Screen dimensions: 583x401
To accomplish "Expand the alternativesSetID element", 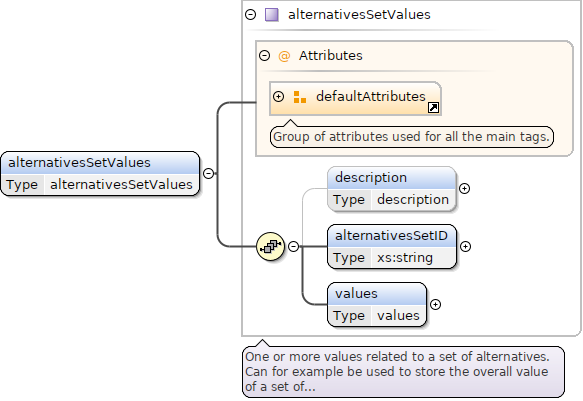I will [x=466, y=246].
